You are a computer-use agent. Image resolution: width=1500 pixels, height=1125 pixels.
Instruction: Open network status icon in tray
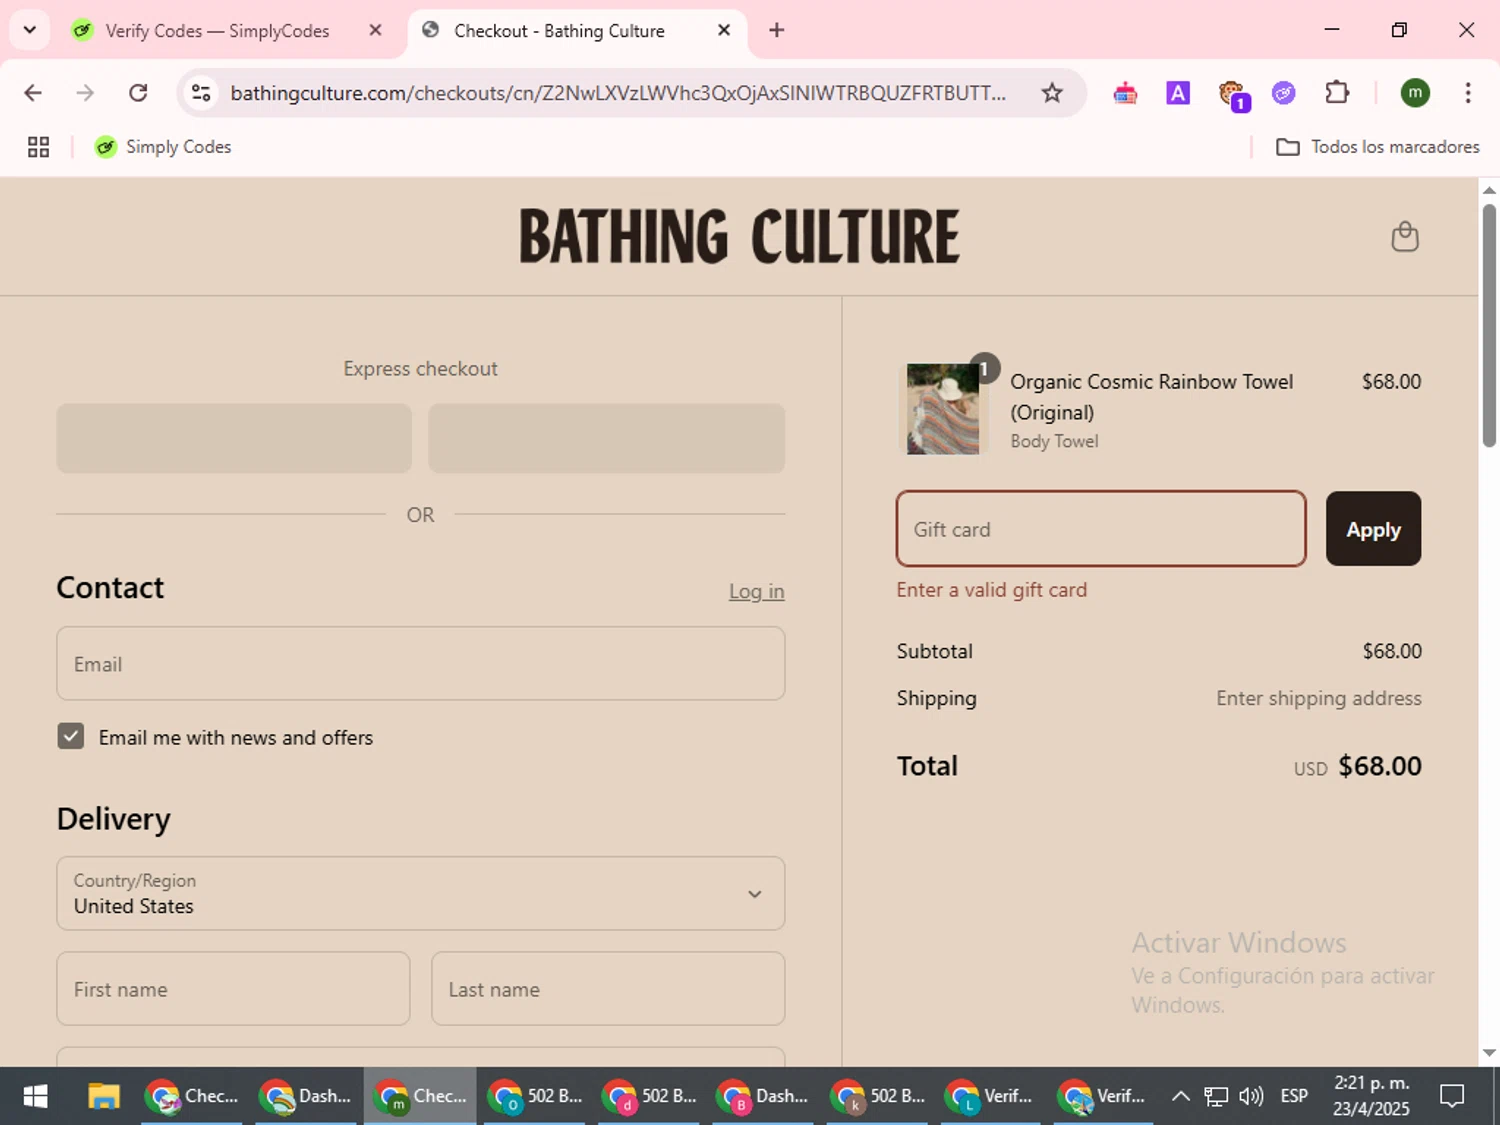click(x=1216, y=1096)
